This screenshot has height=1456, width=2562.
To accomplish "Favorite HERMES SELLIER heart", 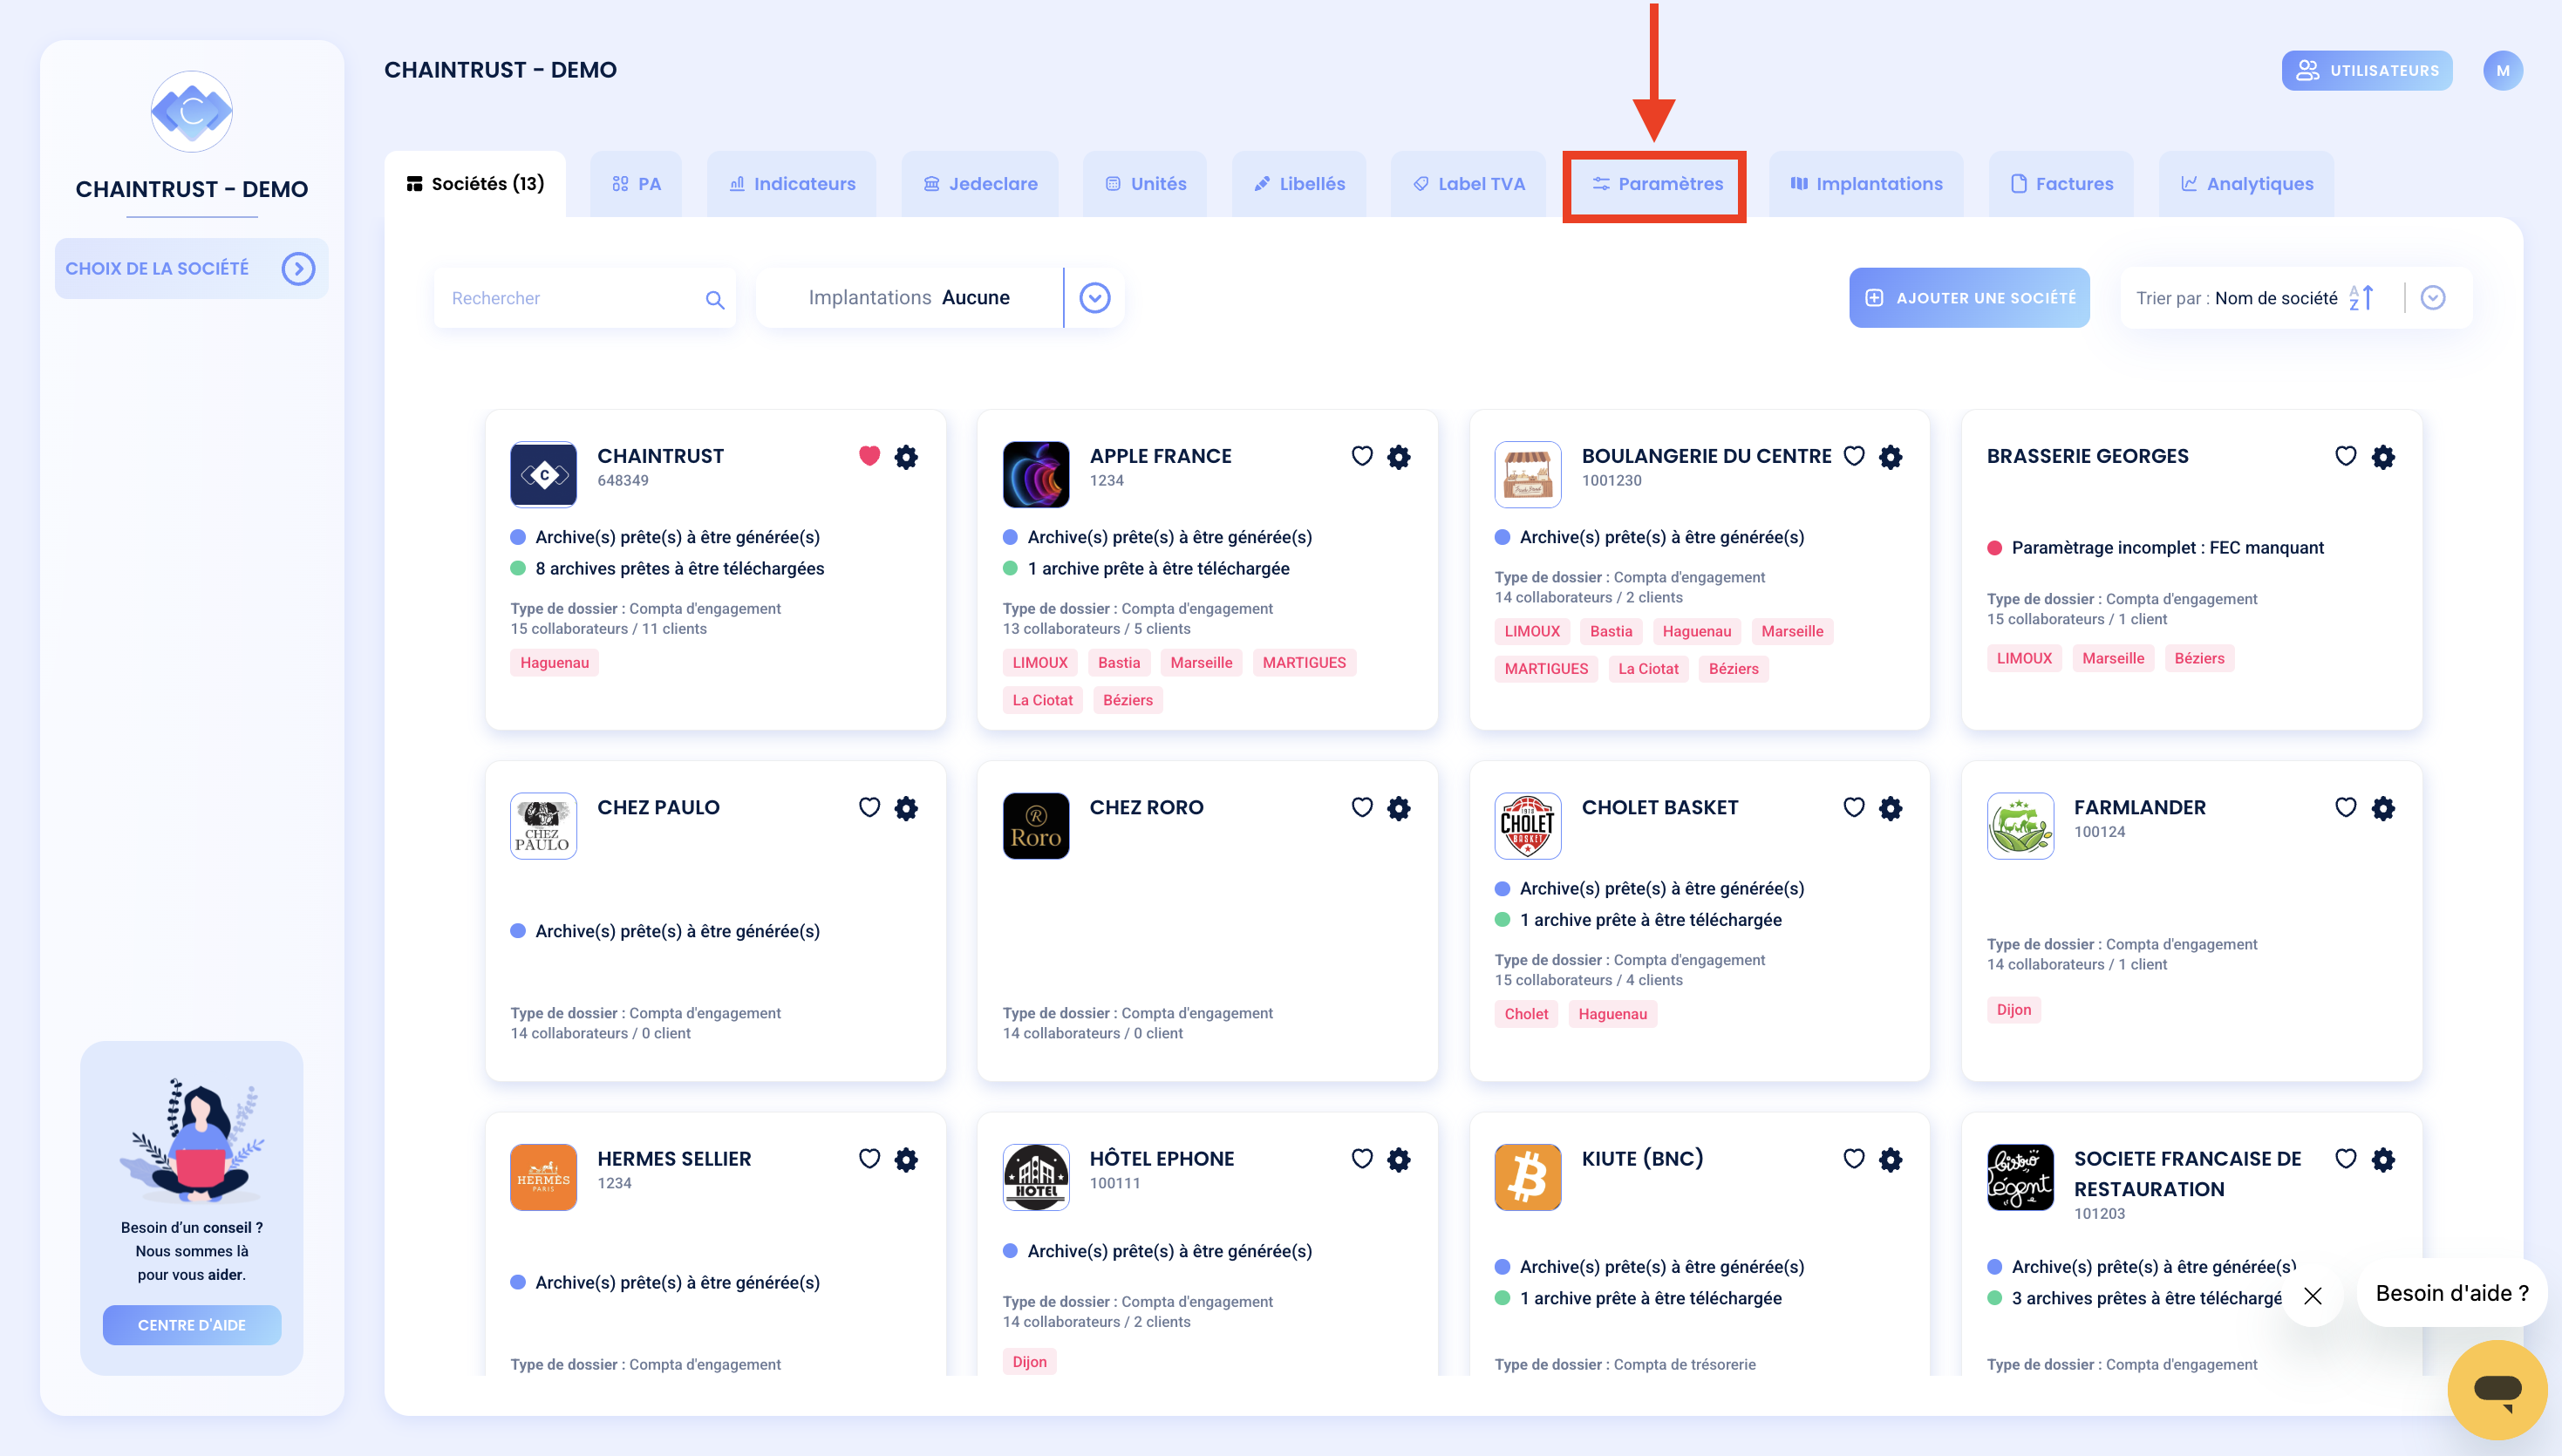I will tap(869, 1158).
